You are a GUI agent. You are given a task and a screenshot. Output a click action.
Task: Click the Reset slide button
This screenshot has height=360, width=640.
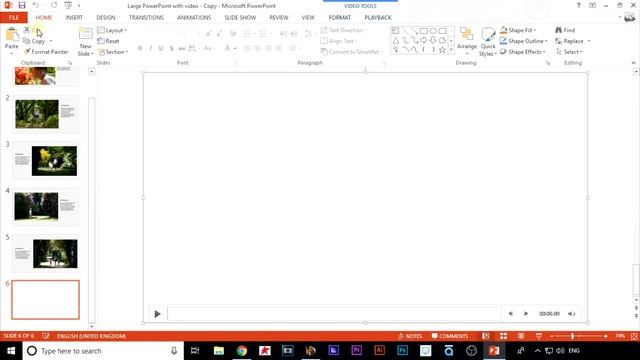click(x=108, y=41)
